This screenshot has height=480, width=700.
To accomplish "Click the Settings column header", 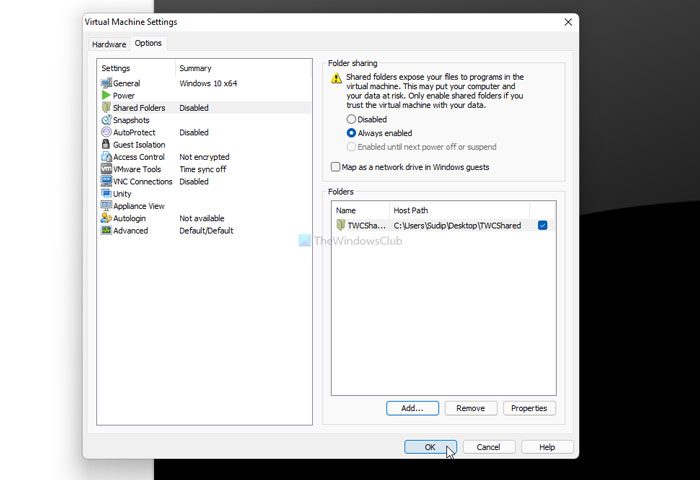I will pos(137,68).
